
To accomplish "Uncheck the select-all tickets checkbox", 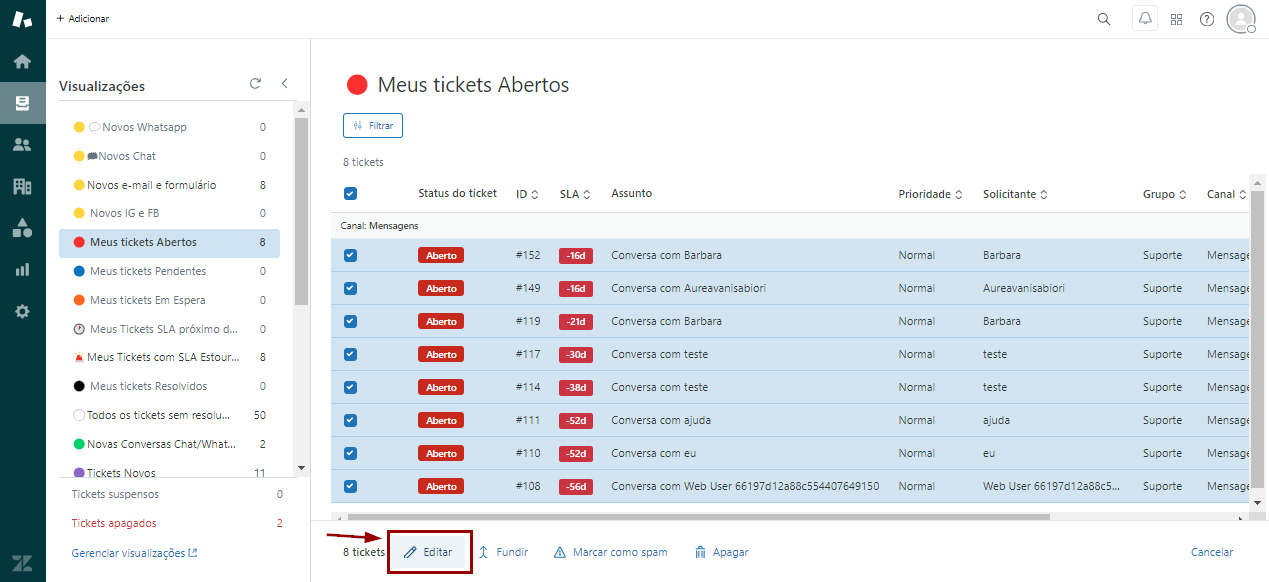I will click(x=350, y=194).
